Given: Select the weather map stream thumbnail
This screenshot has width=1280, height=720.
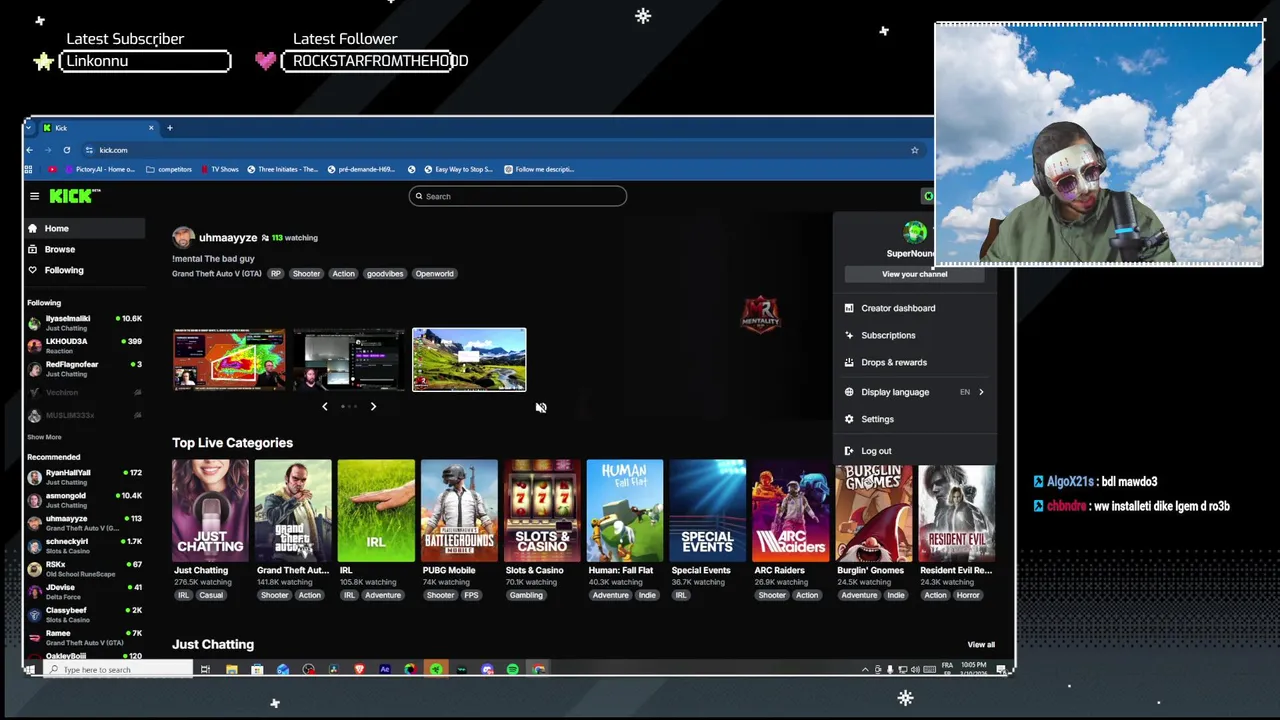Looking at the screenshot, I should (229, 359).
